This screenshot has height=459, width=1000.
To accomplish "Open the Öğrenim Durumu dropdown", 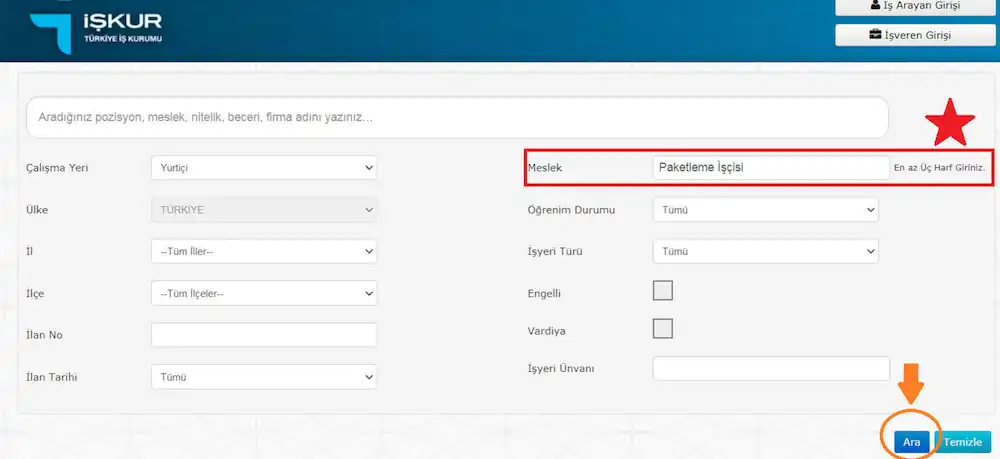I will 765,210.
